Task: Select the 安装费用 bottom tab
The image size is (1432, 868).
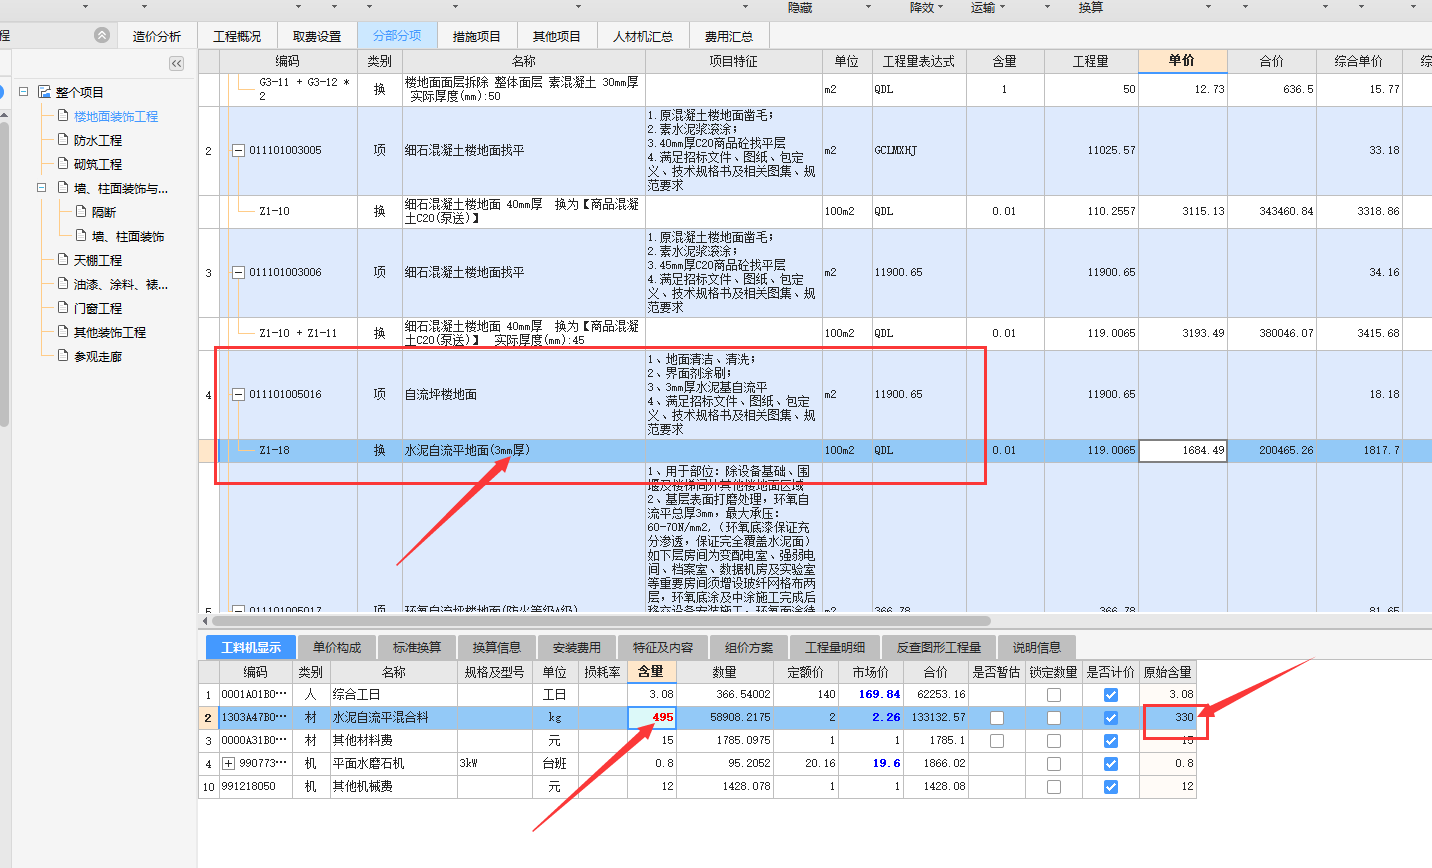Action: [x=577, y=647]
